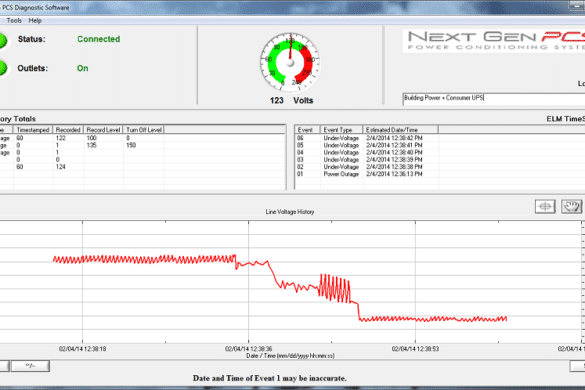Click the 02/04/14 12:38:36 axis label
Screen dimensions: 585x390
[x=248, y=349]
